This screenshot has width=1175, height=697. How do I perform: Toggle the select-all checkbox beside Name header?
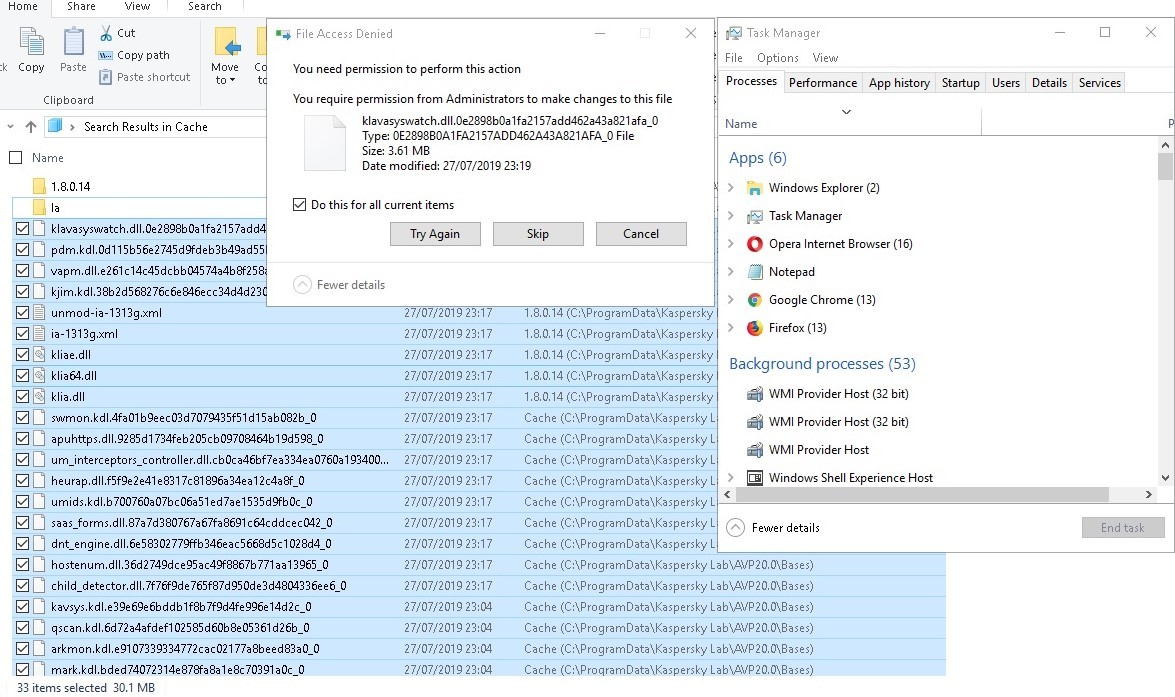pos(15,158)
